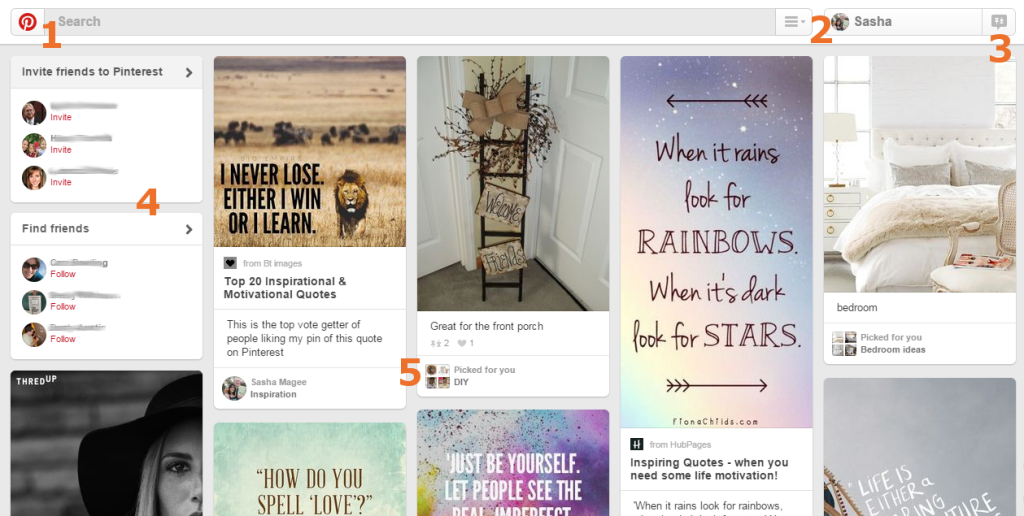Click the Search input field
1024x516 pixels.
click(x=409, y=22)
